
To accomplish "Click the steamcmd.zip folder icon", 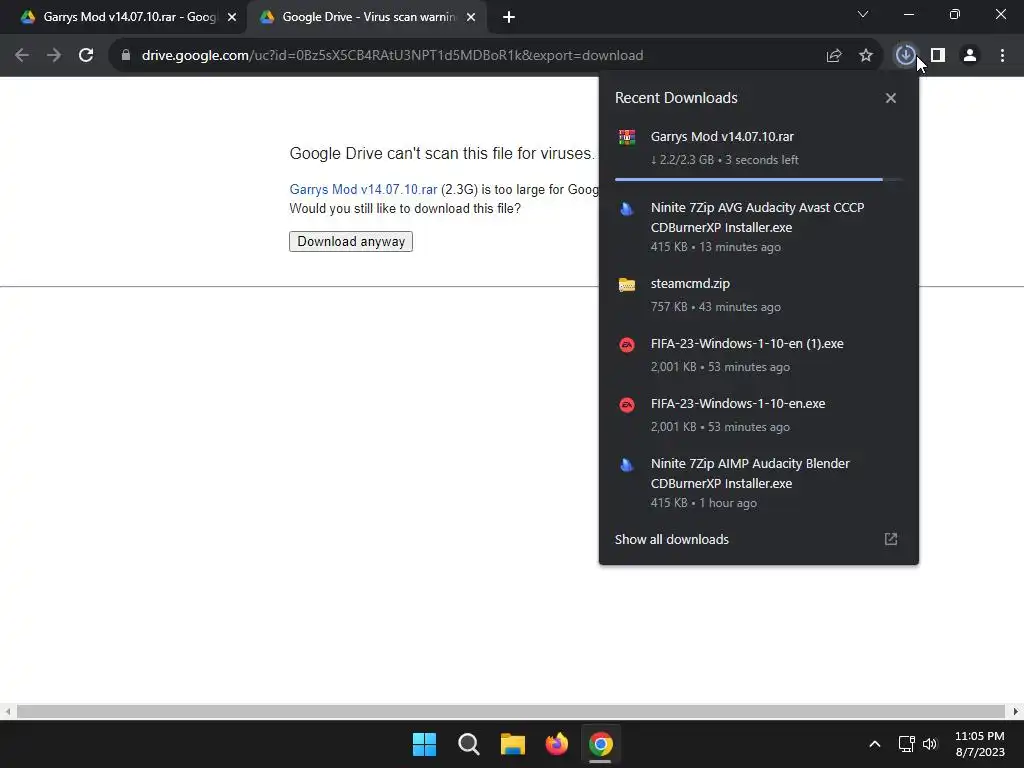I will 627,285.
